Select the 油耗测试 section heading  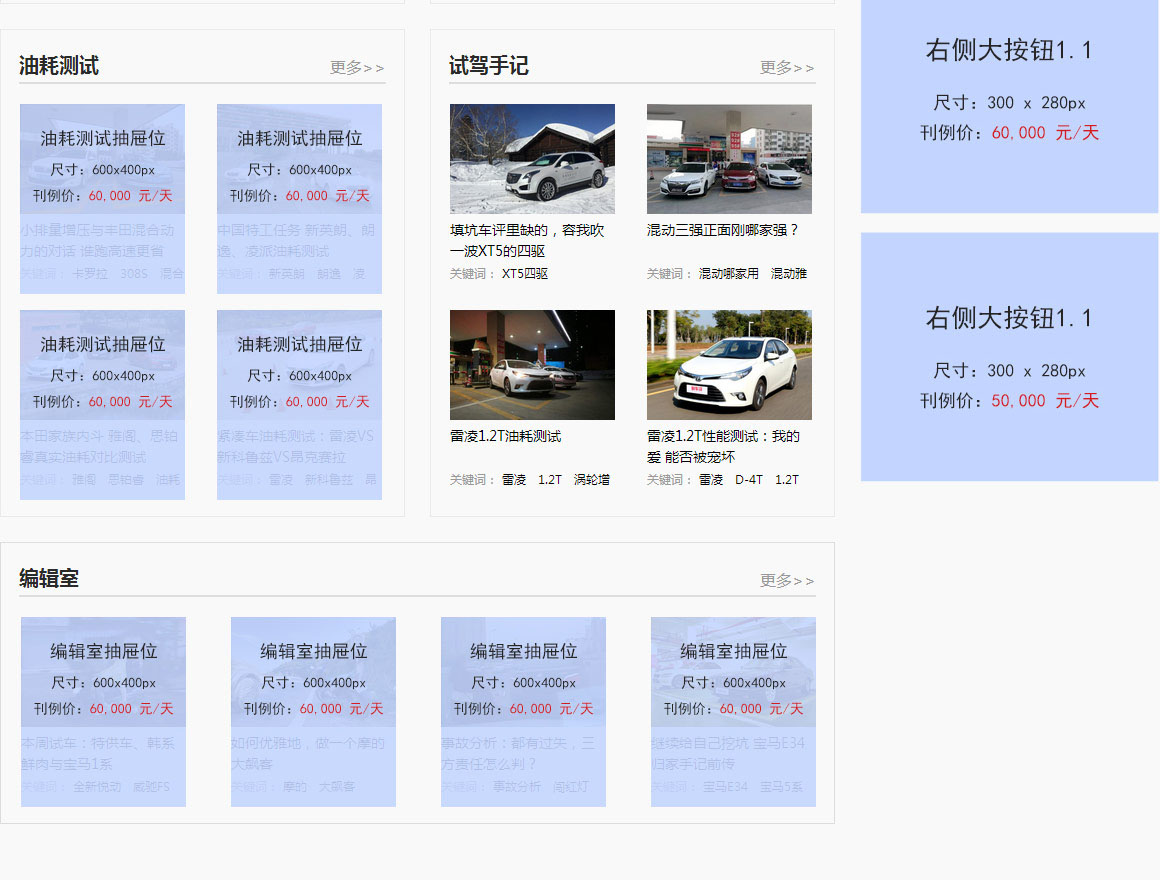(59, 66)
